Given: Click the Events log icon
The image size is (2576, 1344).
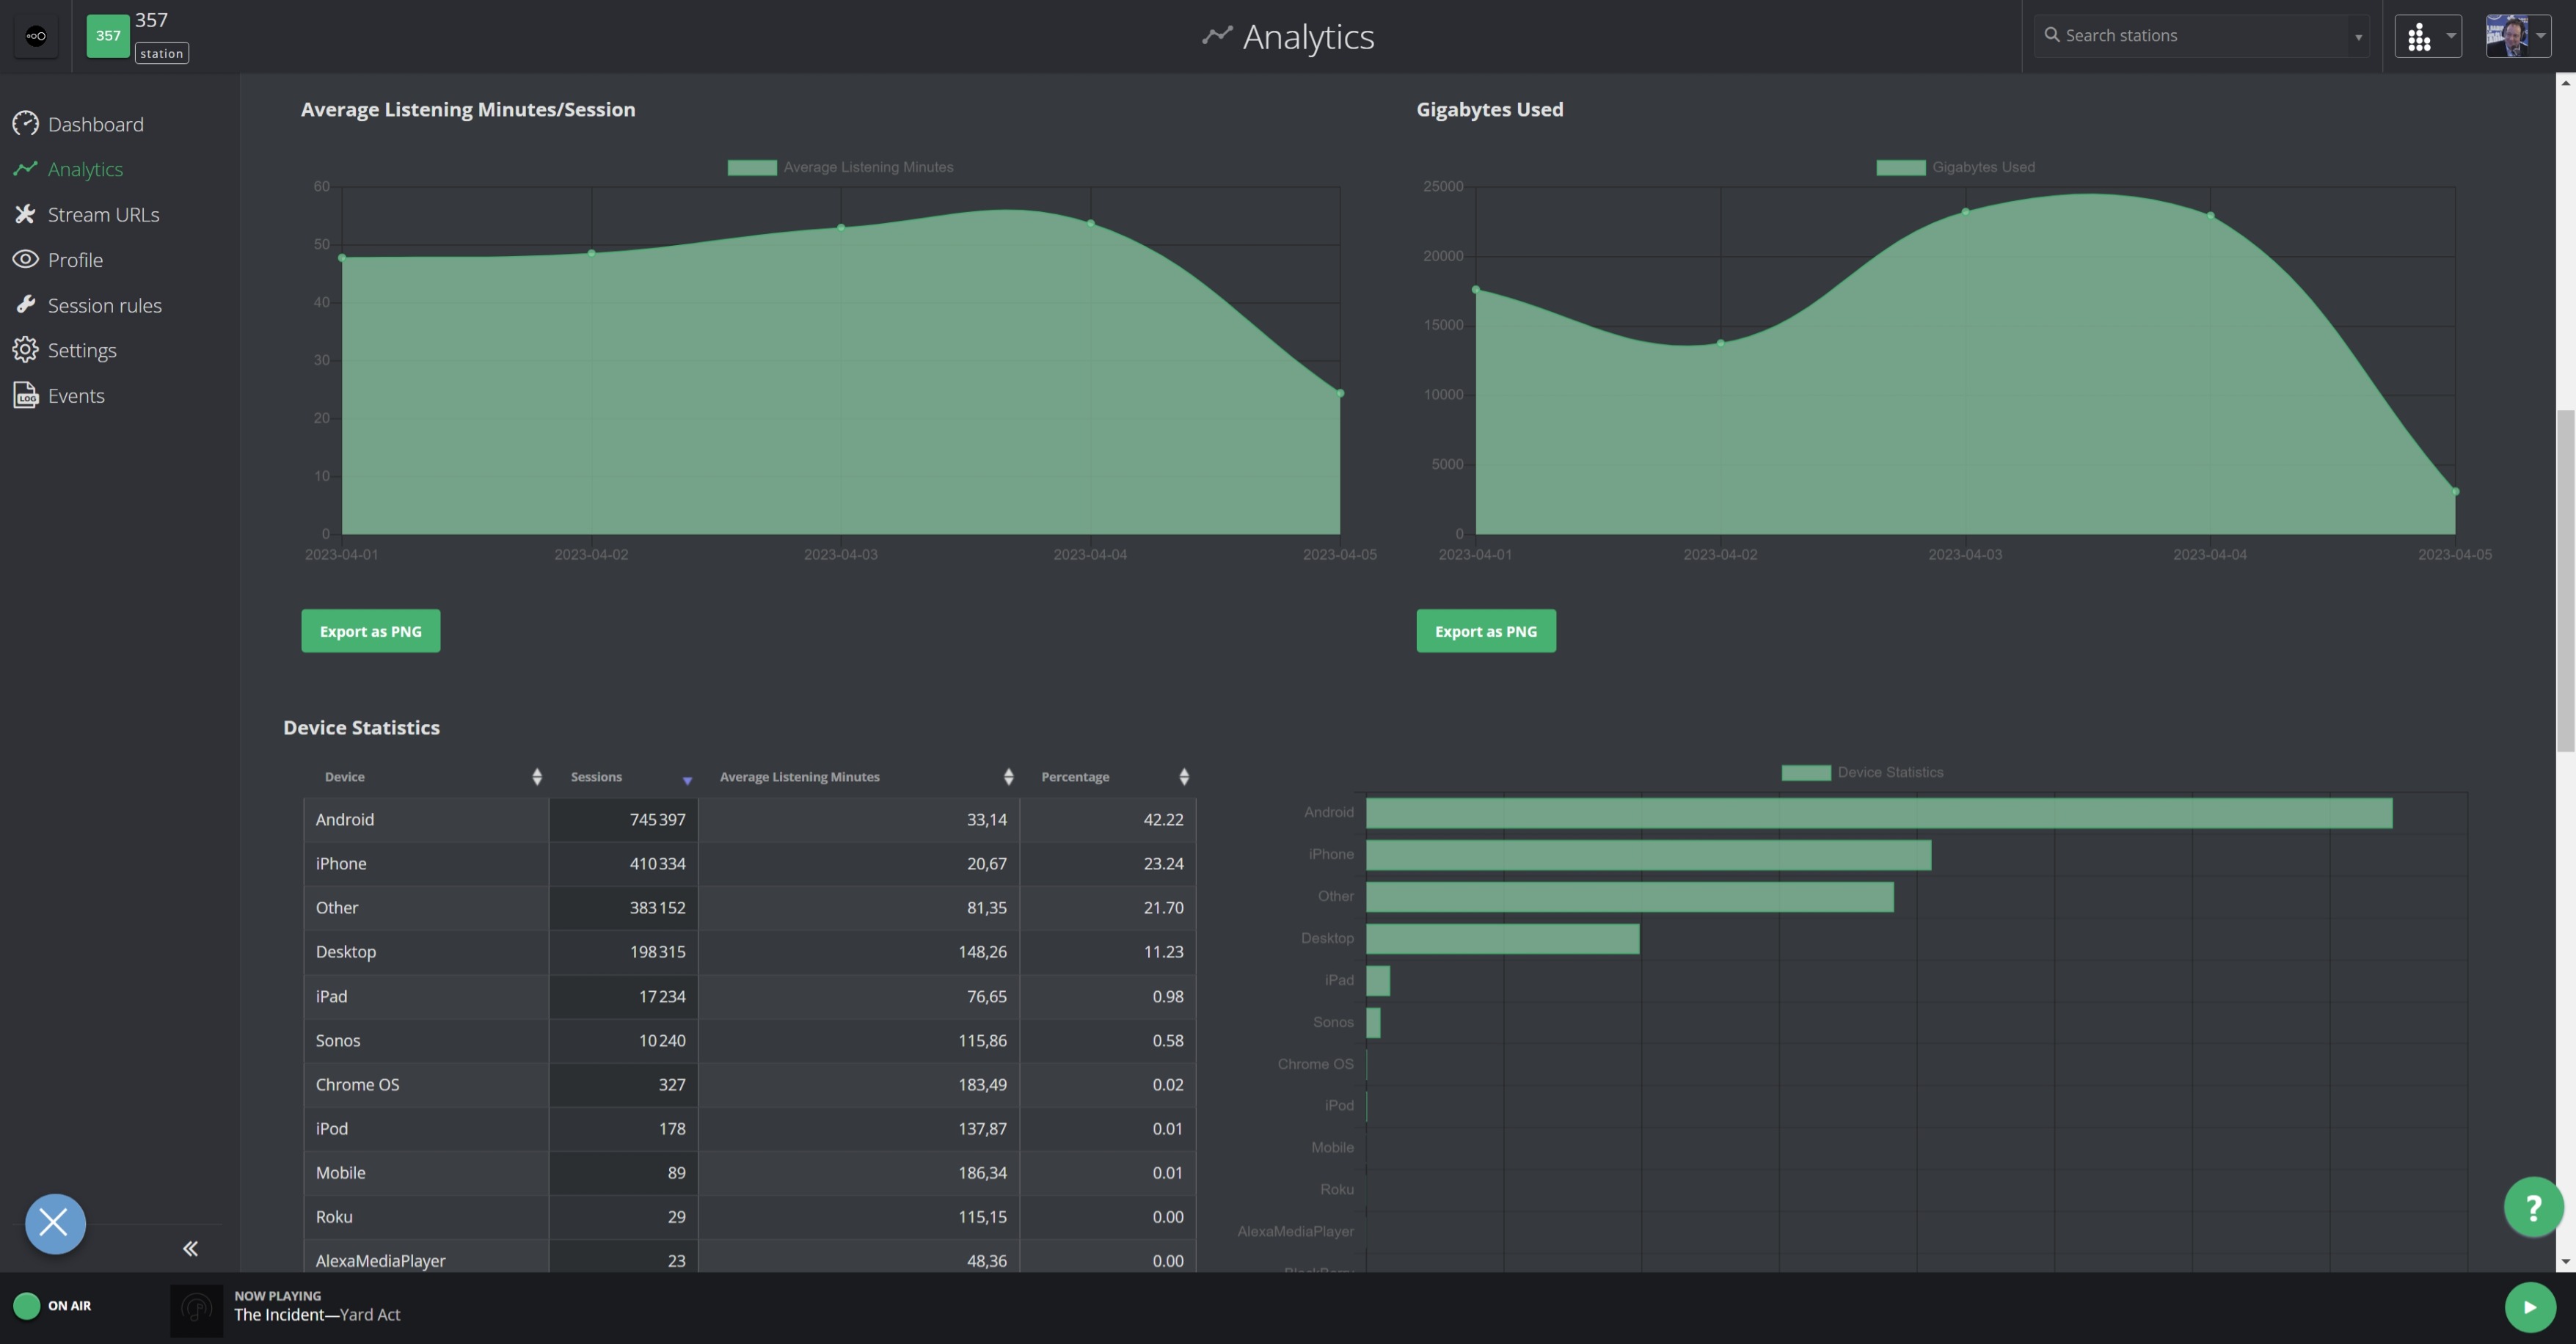Looking at the screenshot, I should click(x=25, y=395).
